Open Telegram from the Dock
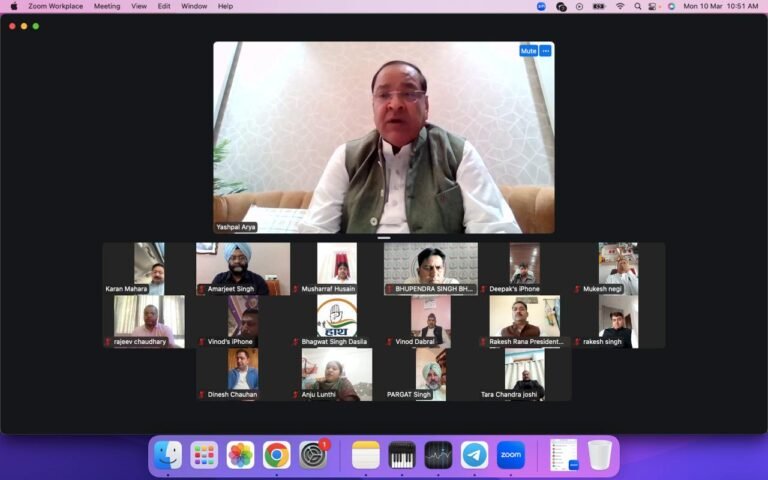The height and width of the screenshot is (480, 768). [x=474, y=455]
